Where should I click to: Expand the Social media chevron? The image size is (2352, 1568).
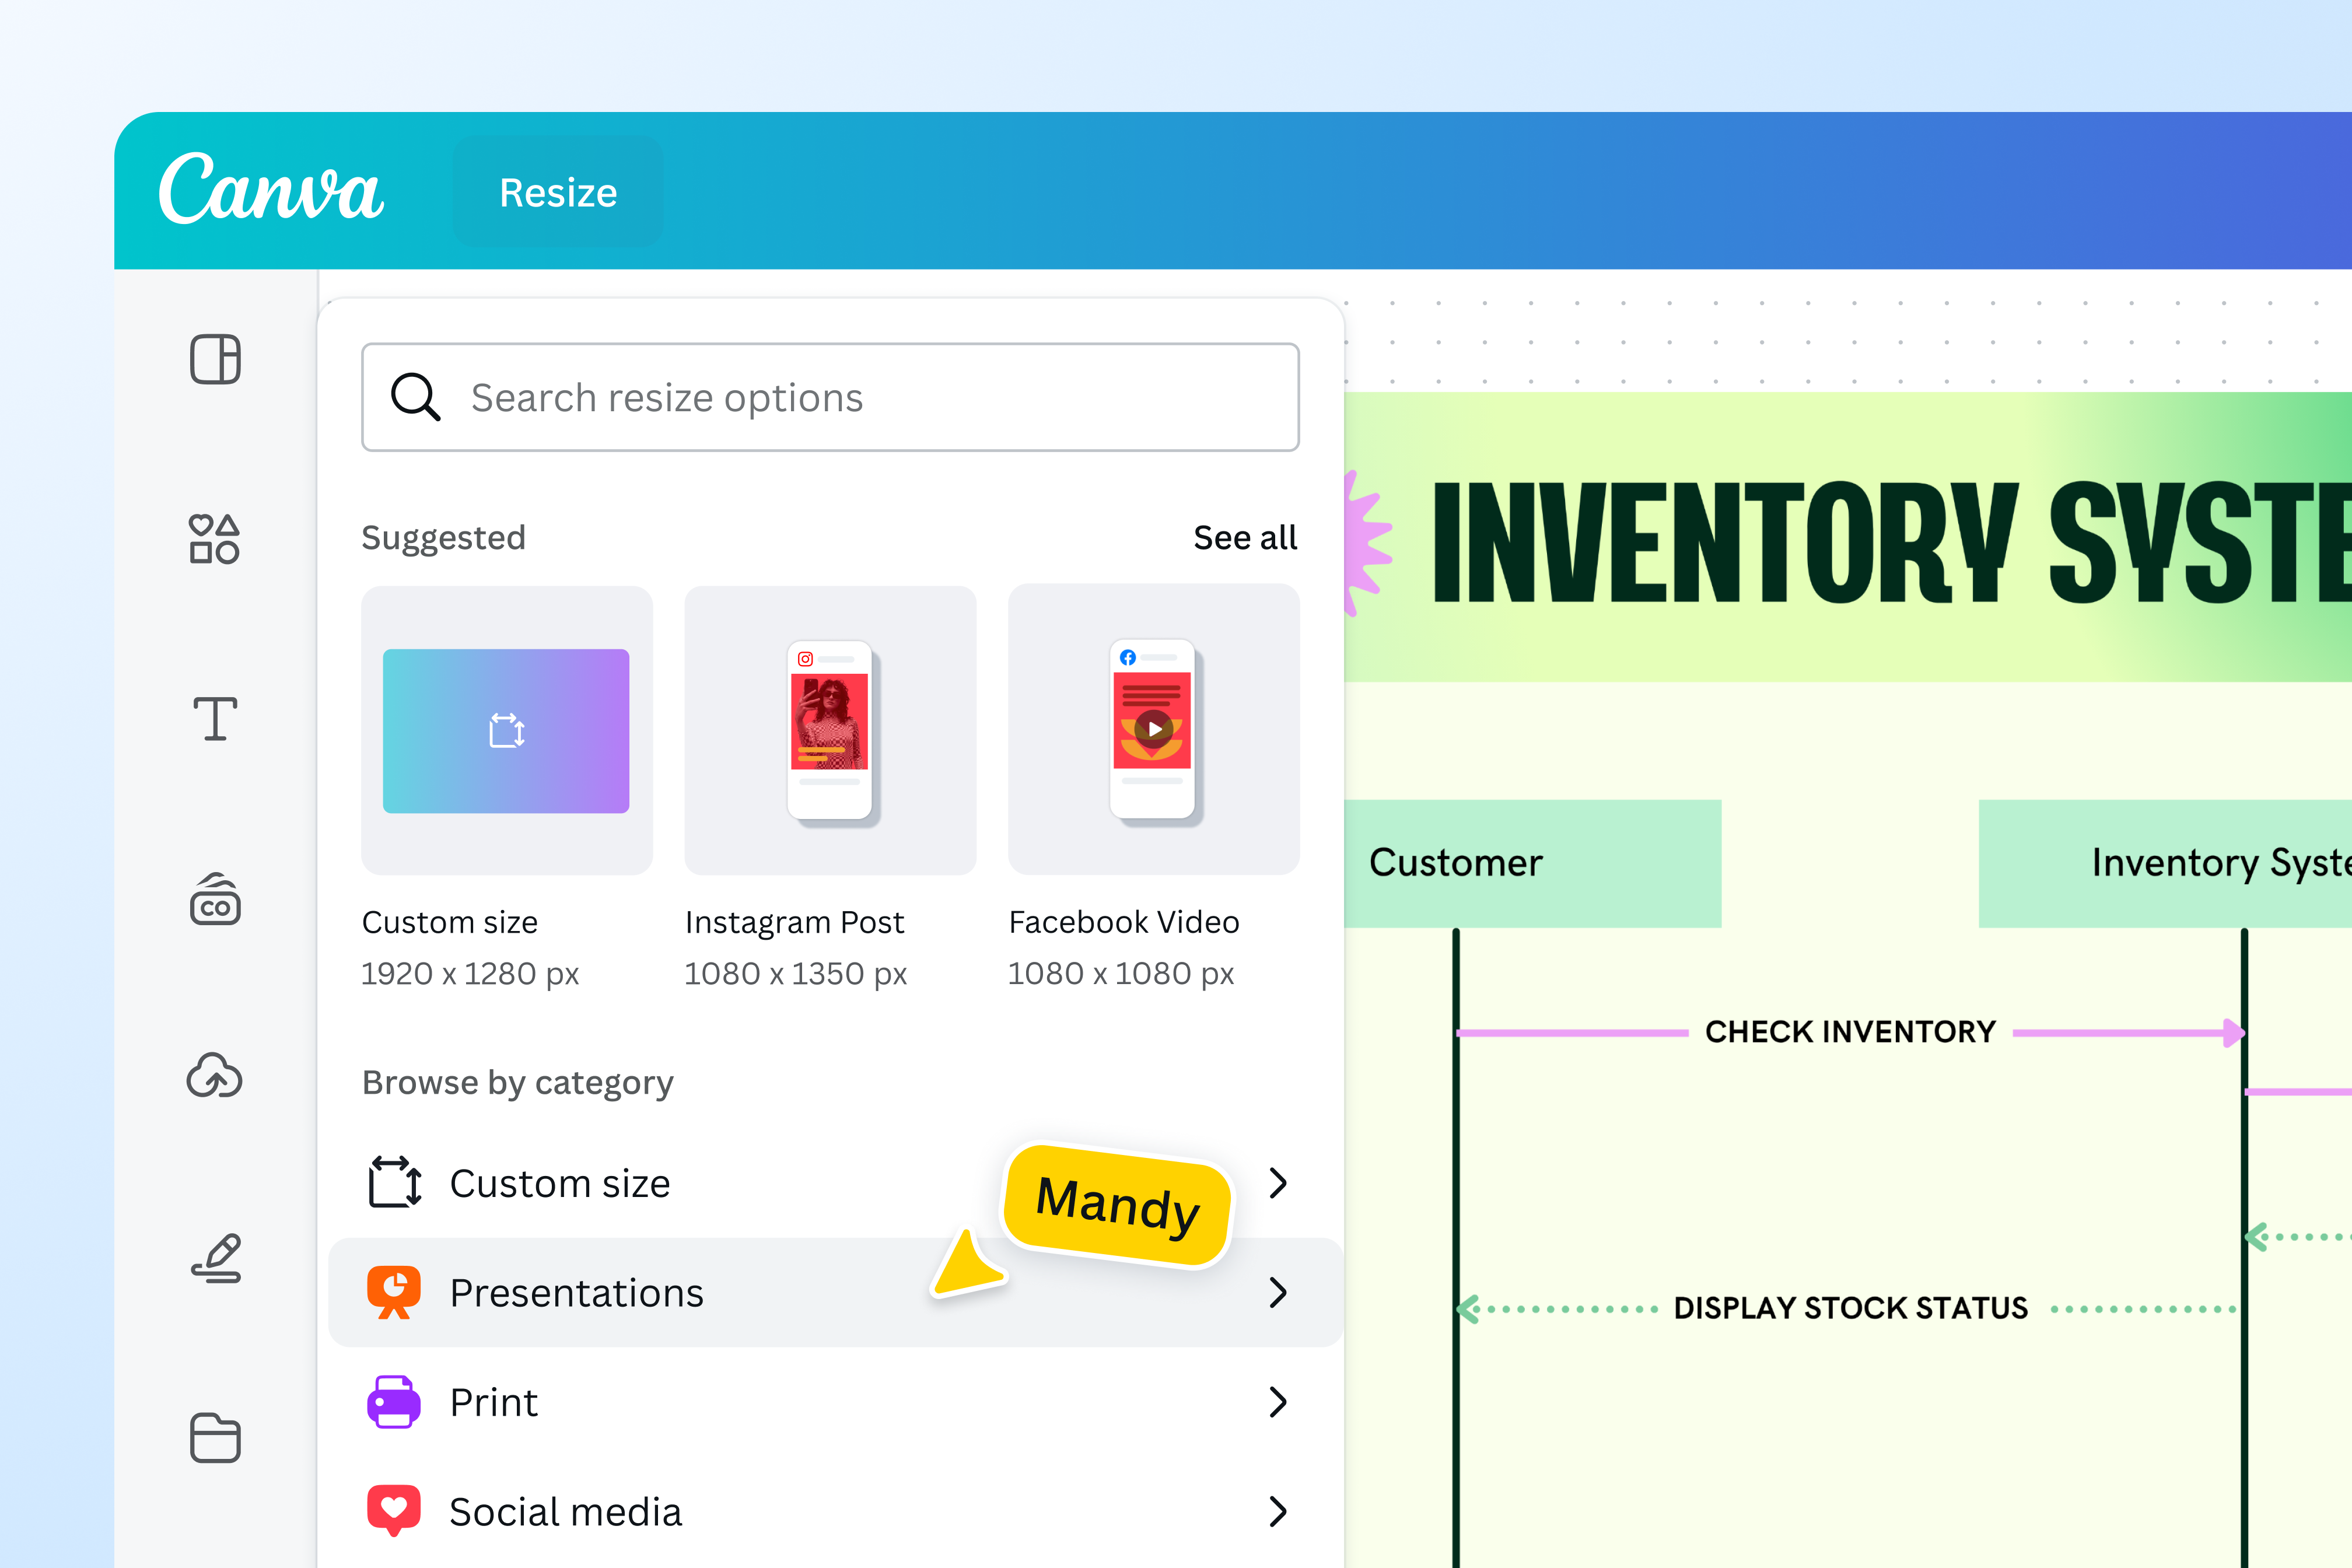1278,1511
